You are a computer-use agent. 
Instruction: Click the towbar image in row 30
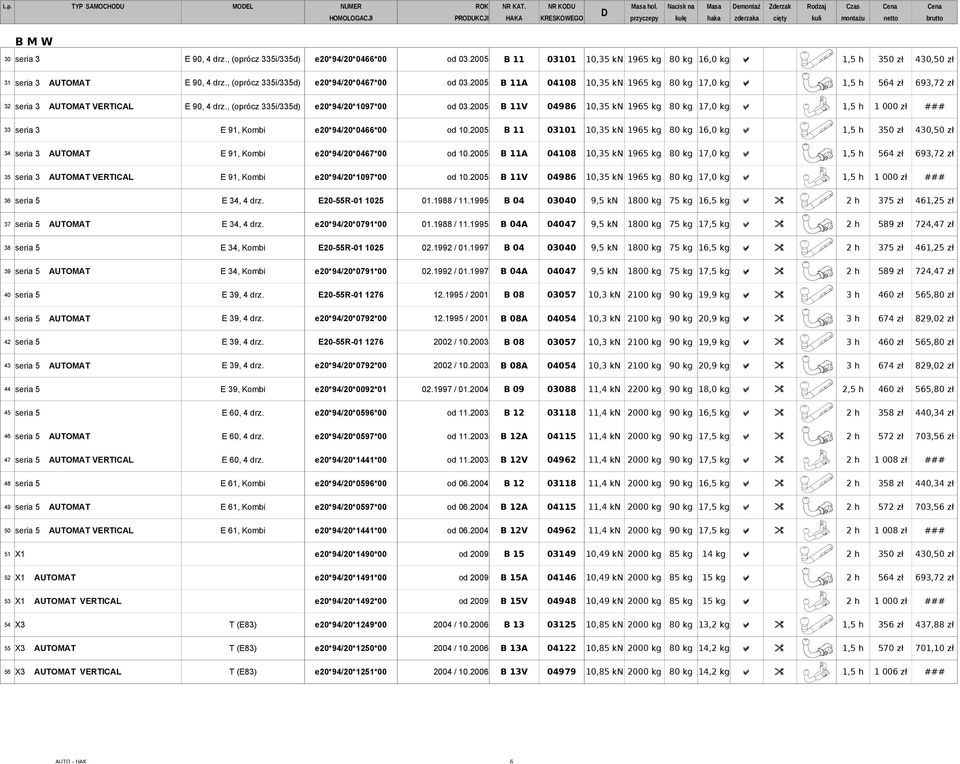[x=816, y=59]
